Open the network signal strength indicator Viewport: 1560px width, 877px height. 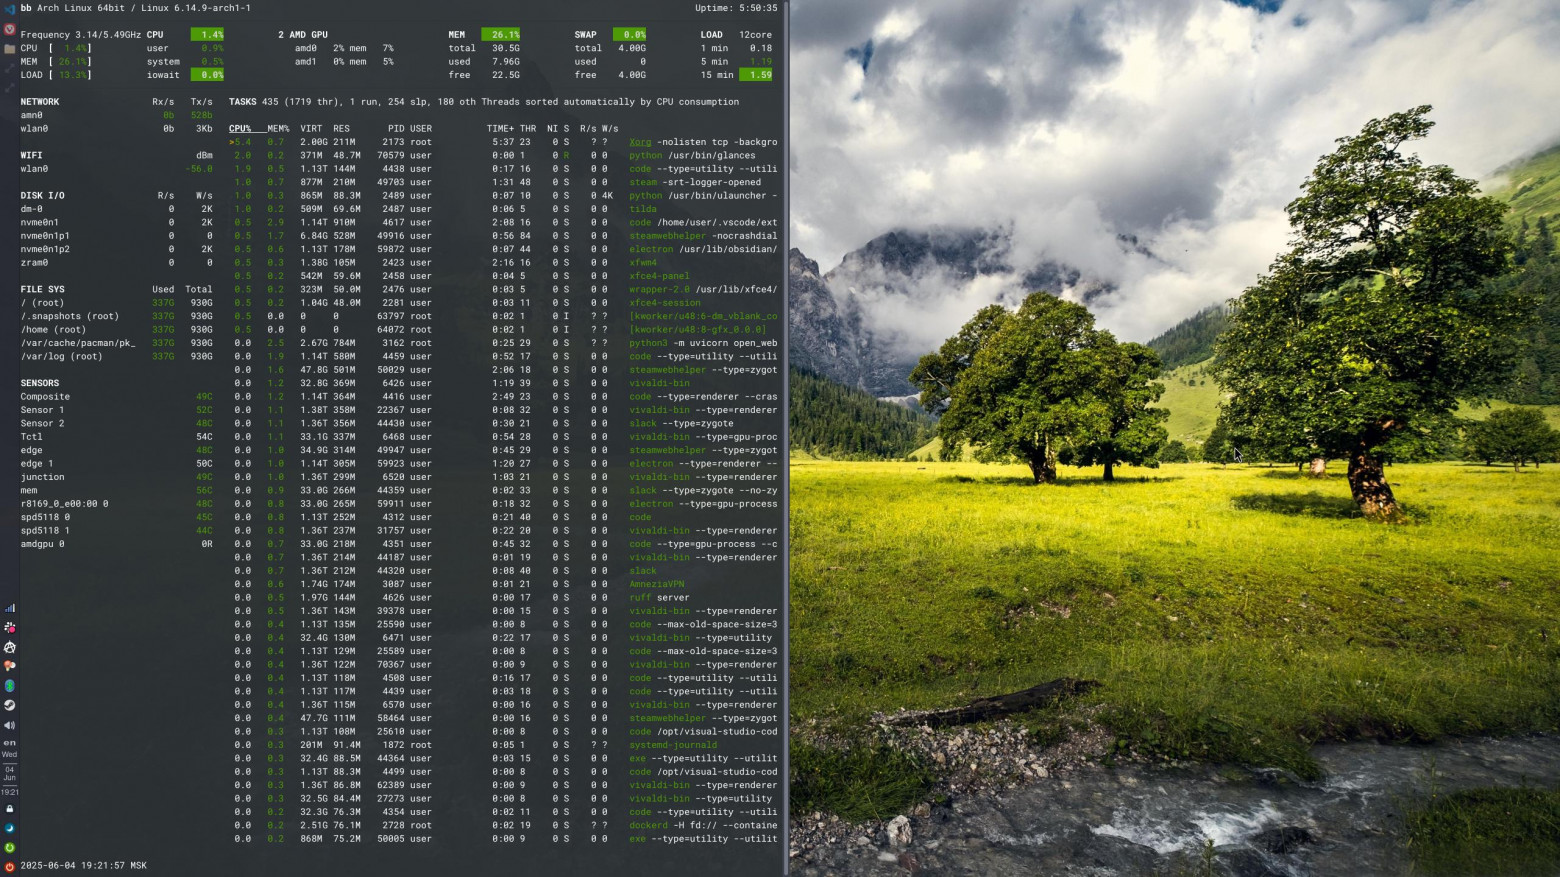[x=10, y=608]
